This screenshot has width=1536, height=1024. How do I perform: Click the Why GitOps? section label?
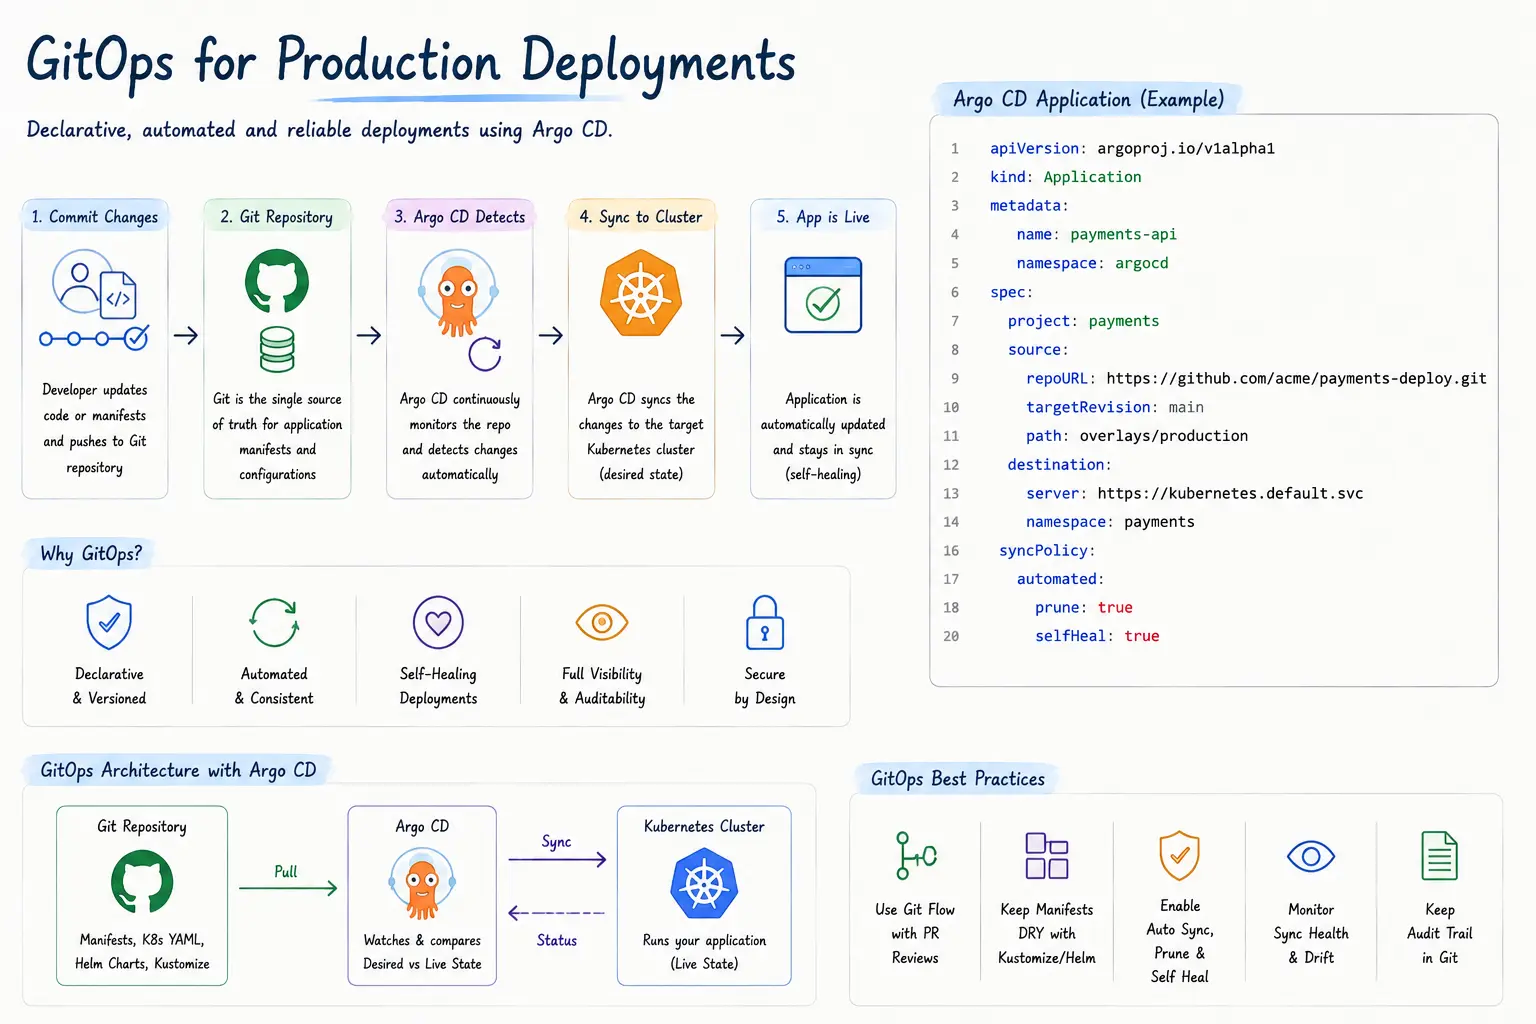(x=90, y=554)
